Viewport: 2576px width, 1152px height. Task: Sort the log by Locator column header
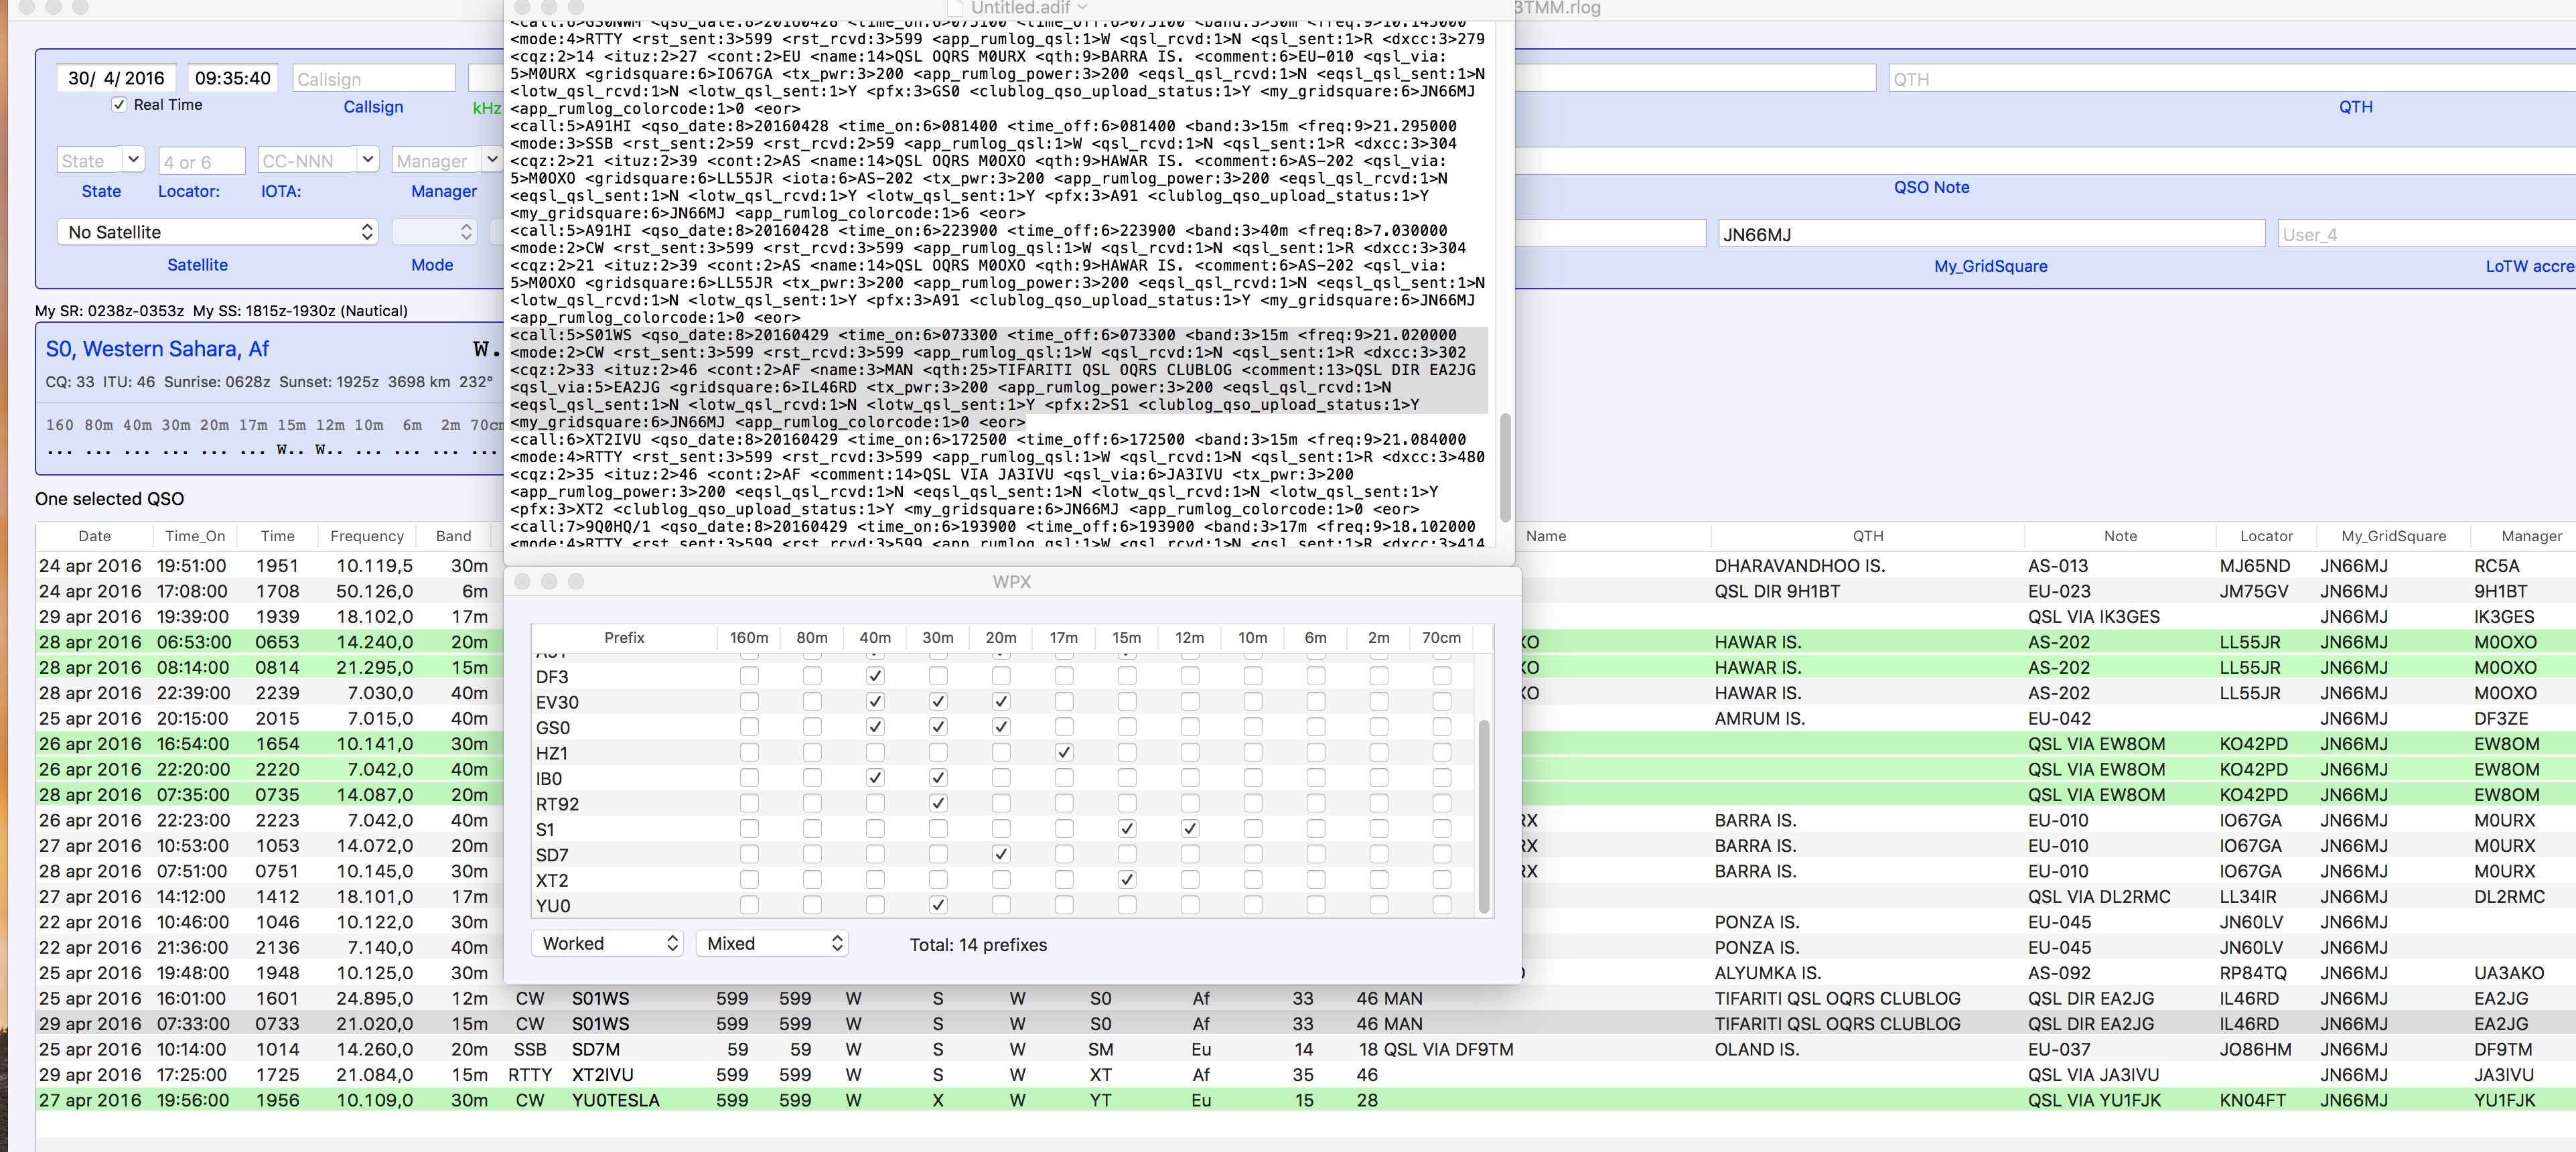point(2266,536)
